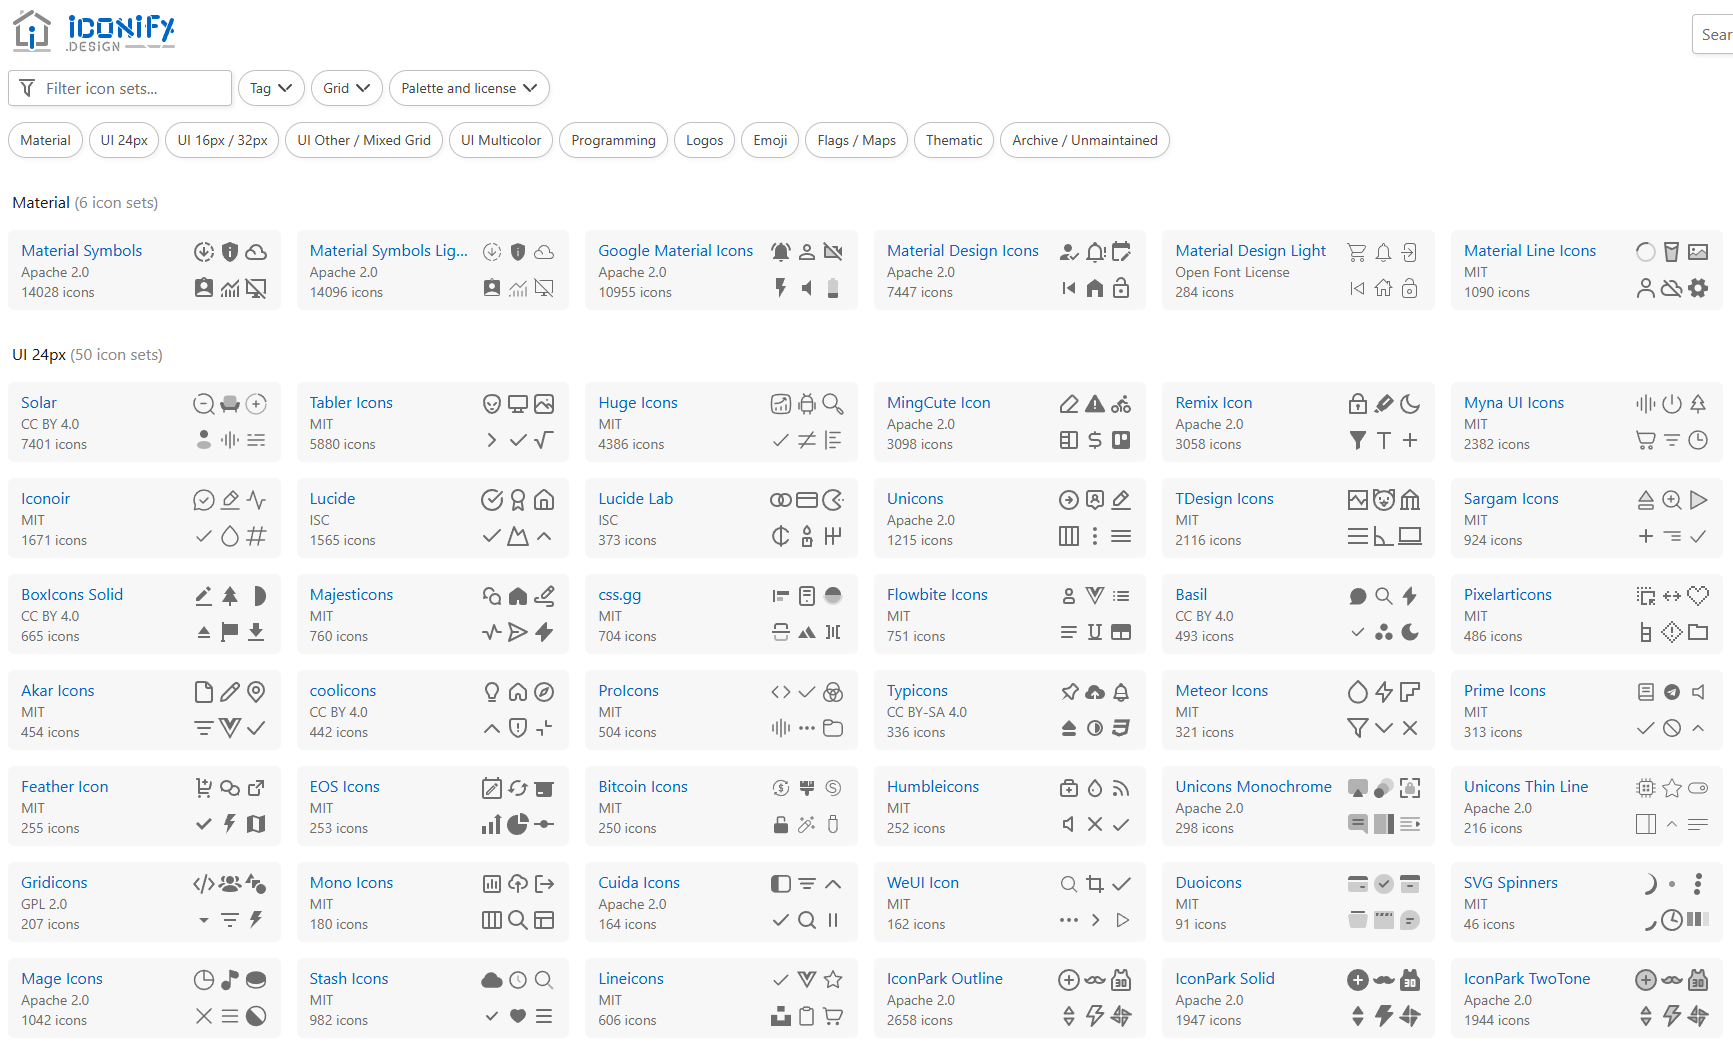The width and height of the screenshot is (1733, 1044).
Task: Click the cloud icon in Stash Icons
Action: point(492,980)
